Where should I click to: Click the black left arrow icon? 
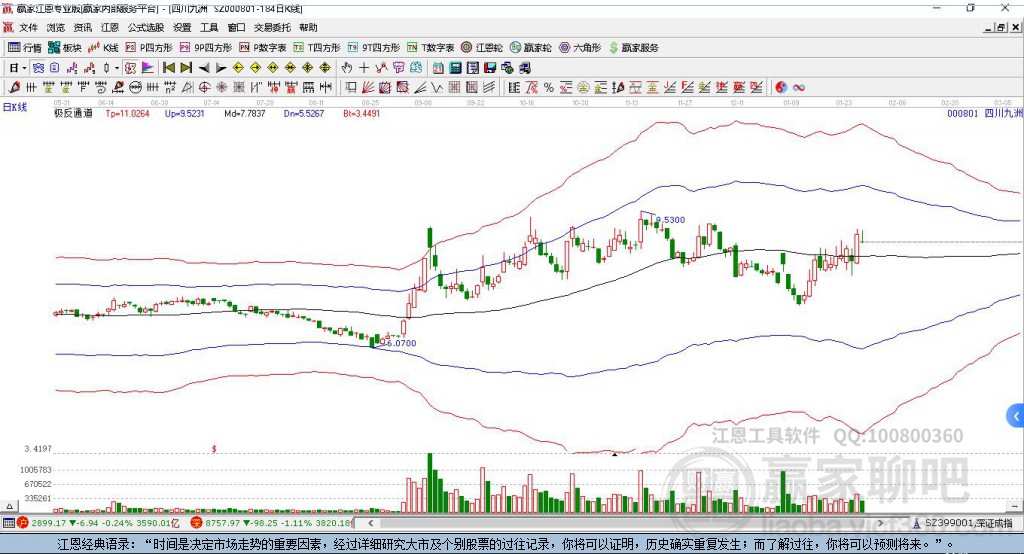click(x=204, y=68)
